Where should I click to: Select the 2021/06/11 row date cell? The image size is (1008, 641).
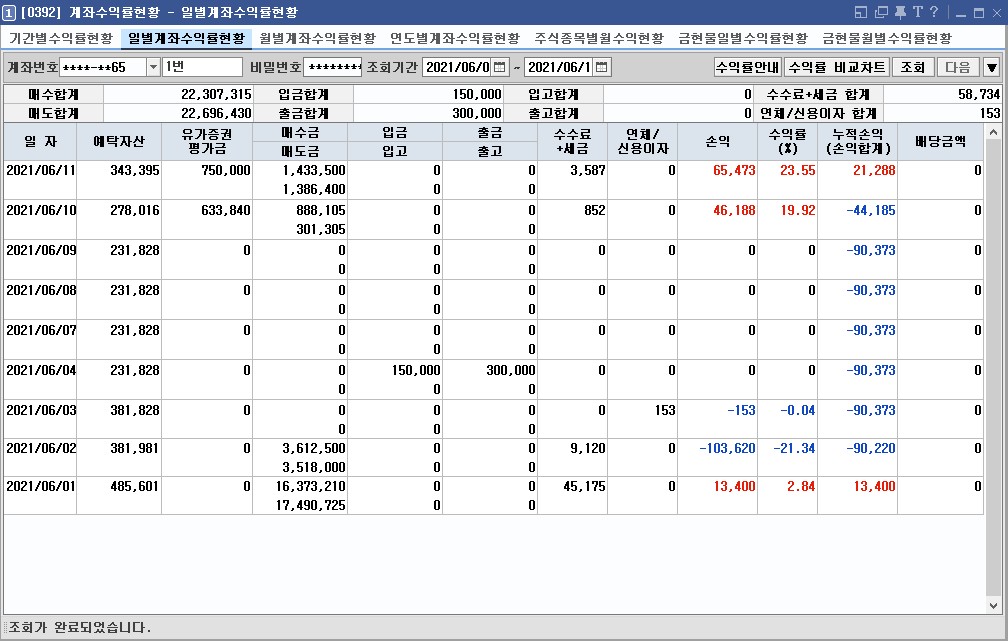pos(40,171)
